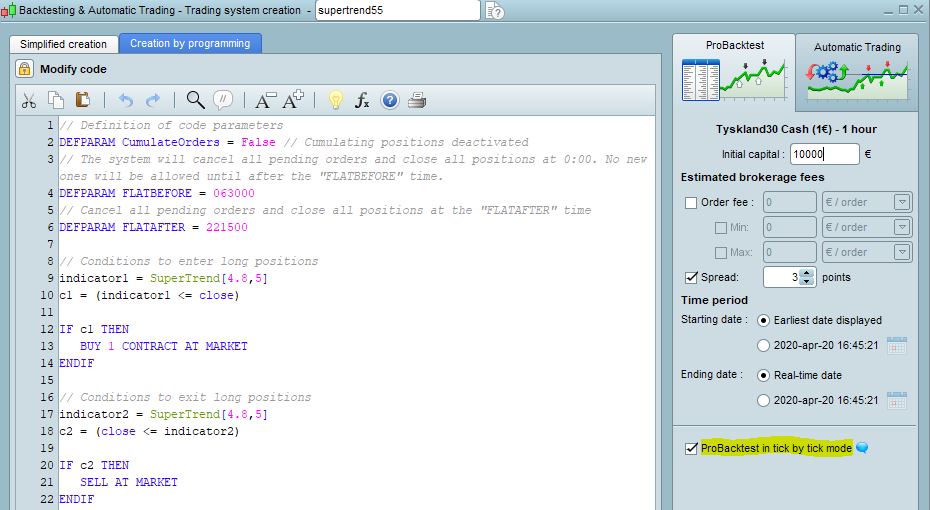Click the Max fee value field

[x=789, y=252]
